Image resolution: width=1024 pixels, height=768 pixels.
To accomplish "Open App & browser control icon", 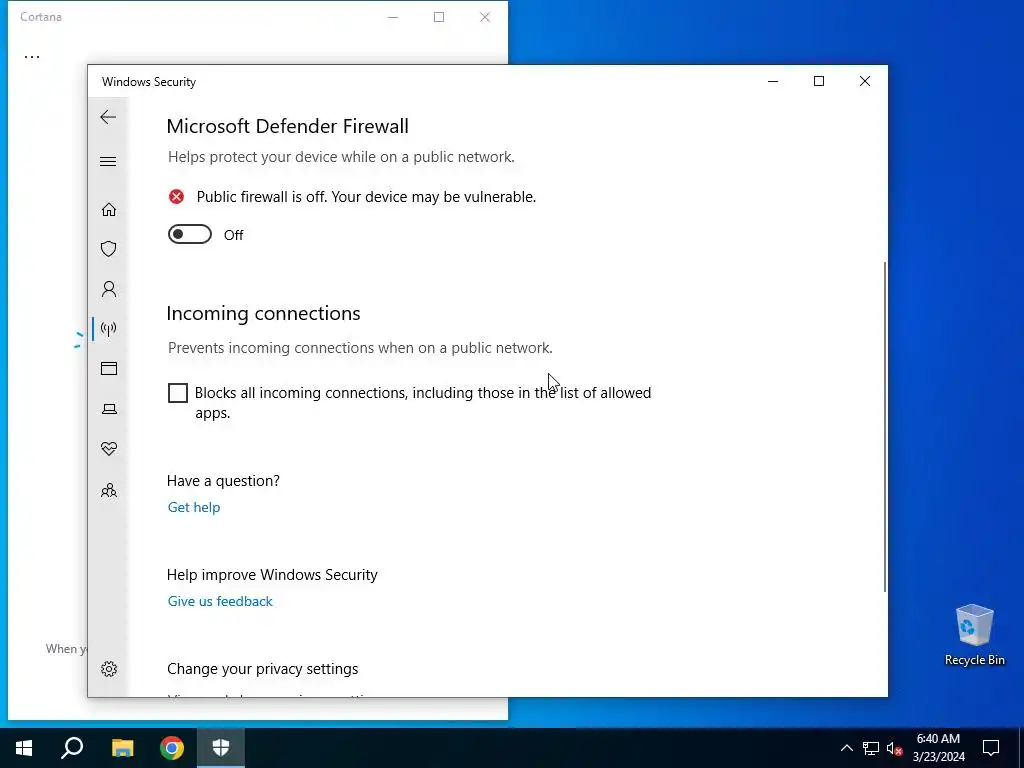I will [108, 369].
